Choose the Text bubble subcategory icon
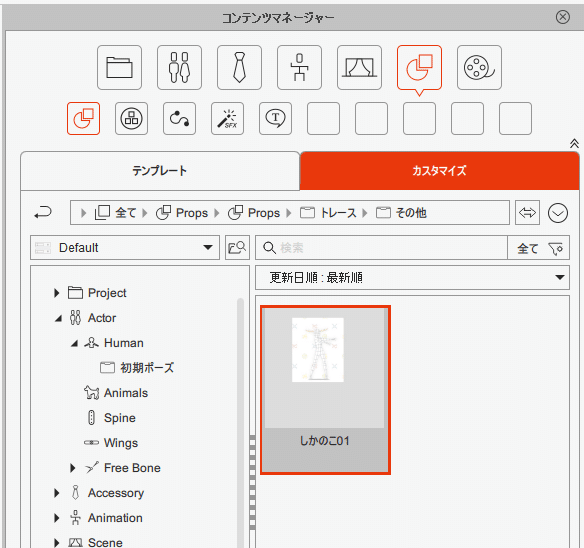This screenshot has height=548, width=584. [x=276, y=118]
